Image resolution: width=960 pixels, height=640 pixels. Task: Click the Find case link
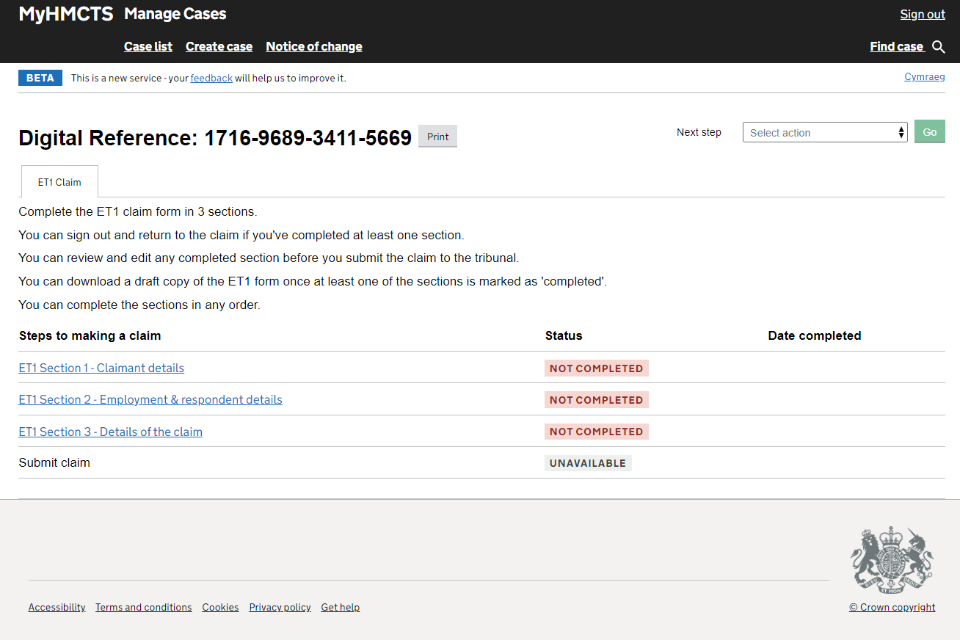point(896,47)
